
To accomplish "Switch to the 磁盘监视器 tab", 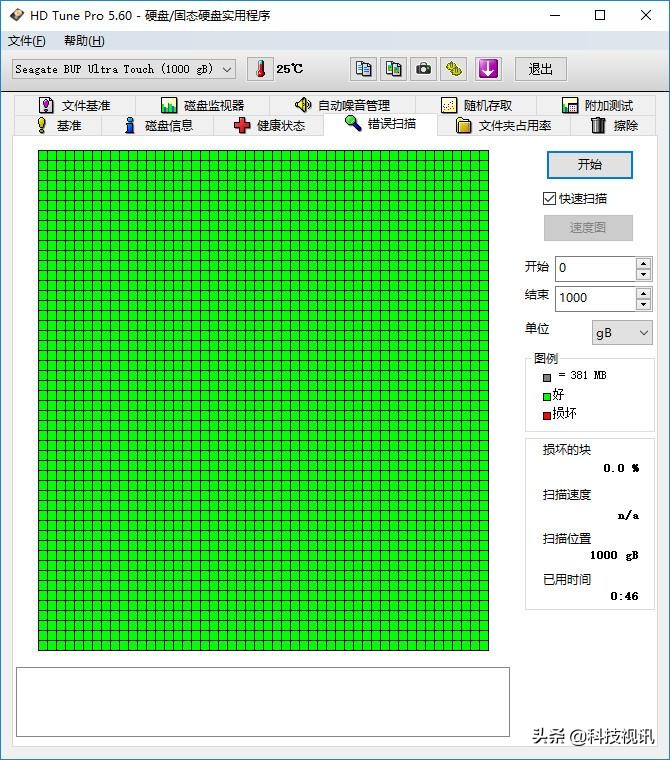I will click(202, 105).
